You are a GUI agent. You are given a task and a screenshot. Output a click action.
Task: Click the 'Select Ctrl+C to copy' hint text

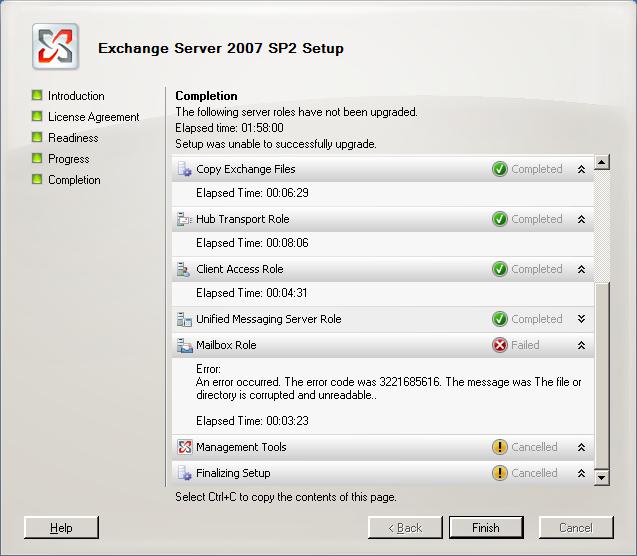(x=286, y=497)
